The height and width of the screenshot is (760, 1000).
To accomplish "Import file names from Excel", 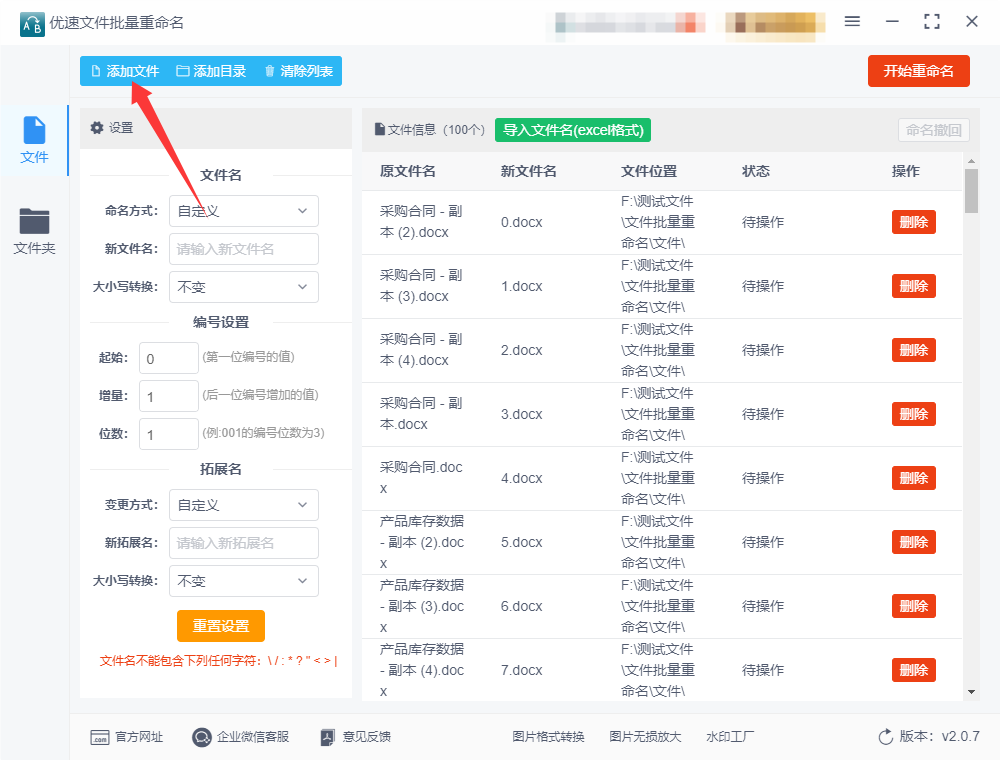I will tap(573, 130).
